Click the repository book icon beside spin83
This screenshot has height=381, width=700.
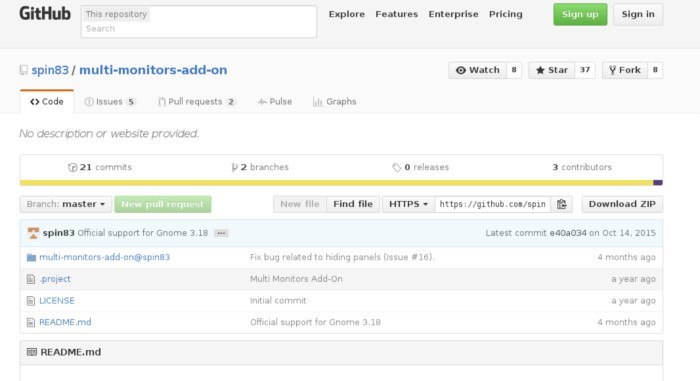click(x=24, y=70)
